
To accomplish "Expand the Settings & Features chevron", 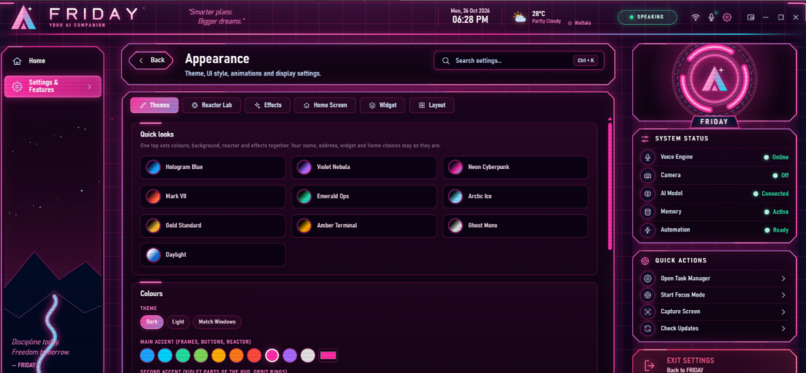I will [x=89, y=86].
